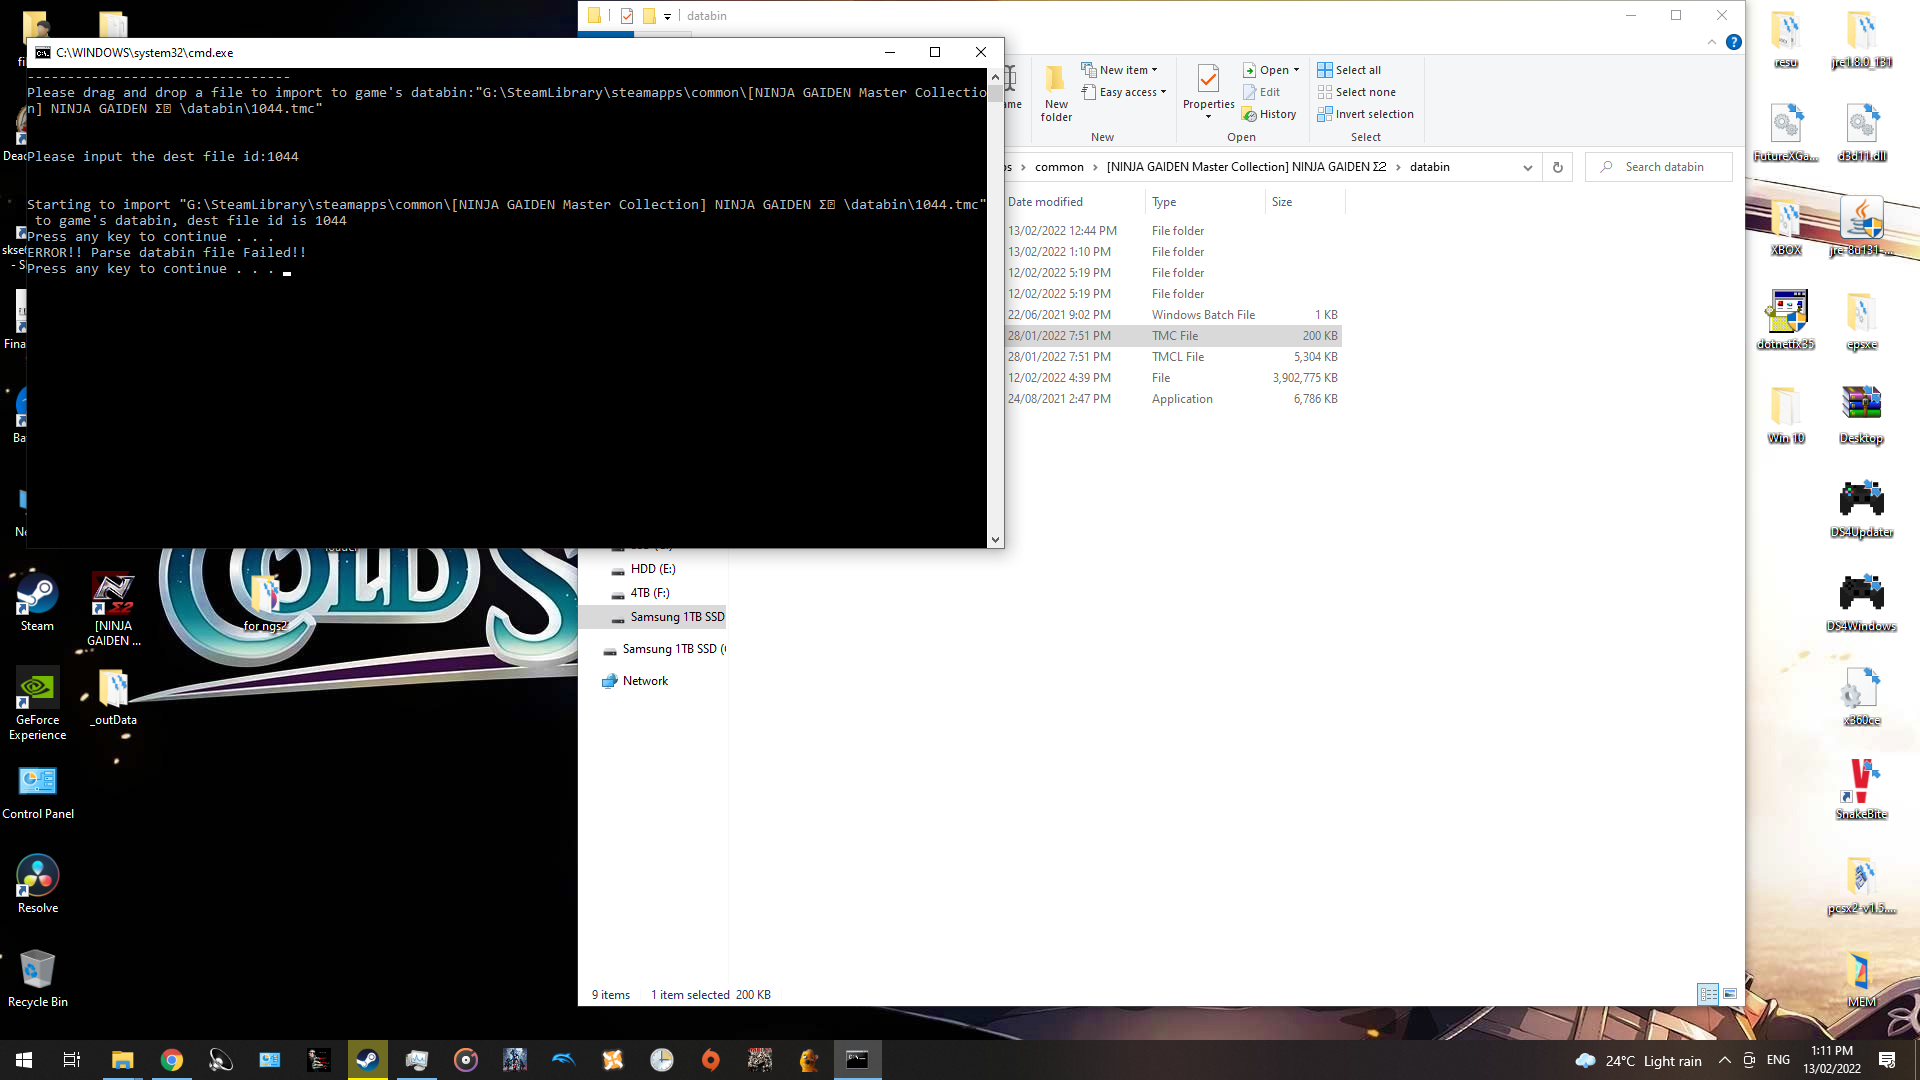
Task: Open the Open button's dropdown arrow
Action: click(1296, 70)
